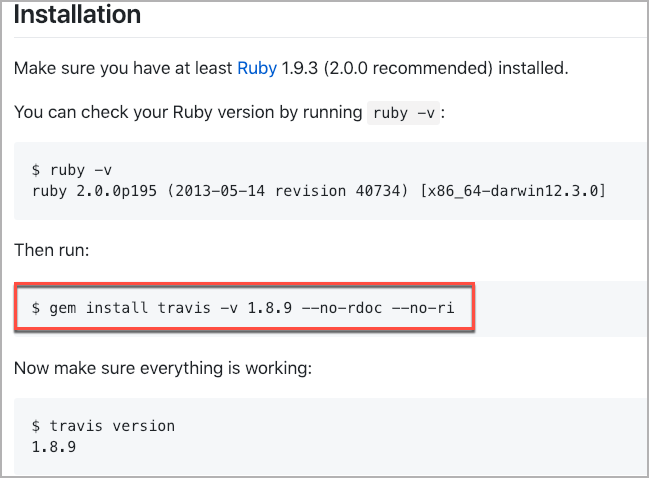This screenshot has width=649, height=478.
Task: Select the '$ ruby -v' command line
Action: tap(72, 170)
